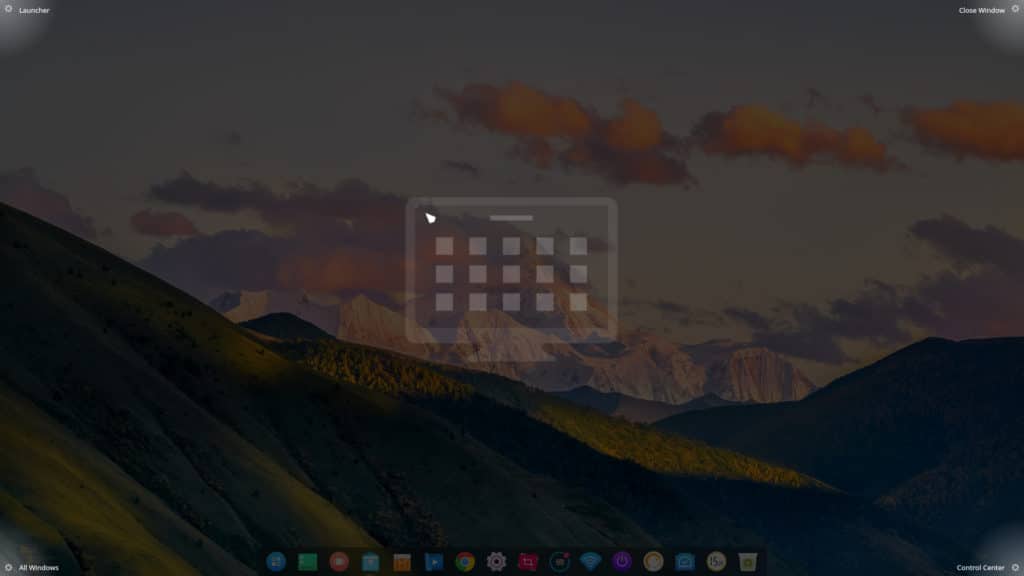Open the Wi-Fi network icon in the dock
The image size is (1024, 576).
tap(590, 562)
